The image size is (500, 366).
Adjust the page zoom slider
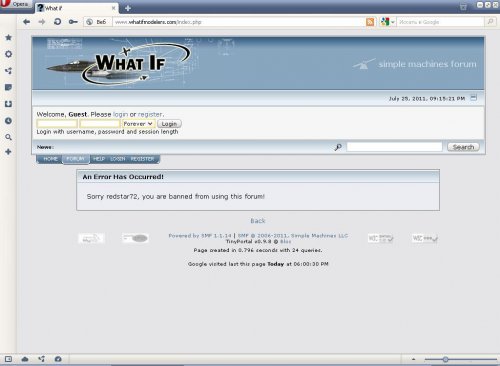point(461,359)
